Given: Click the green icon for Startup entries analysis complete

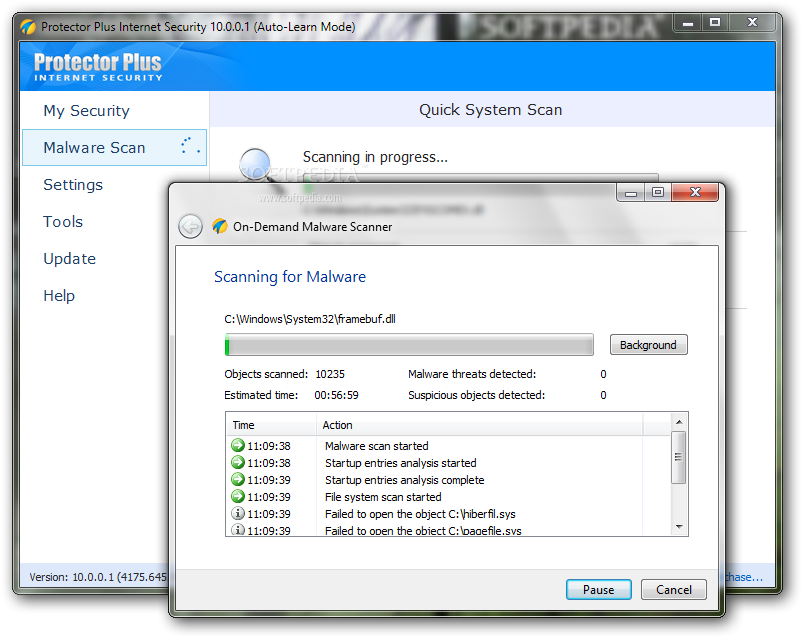Looking at the screenshot, I should pyautogui.click(x=238, y=479).
